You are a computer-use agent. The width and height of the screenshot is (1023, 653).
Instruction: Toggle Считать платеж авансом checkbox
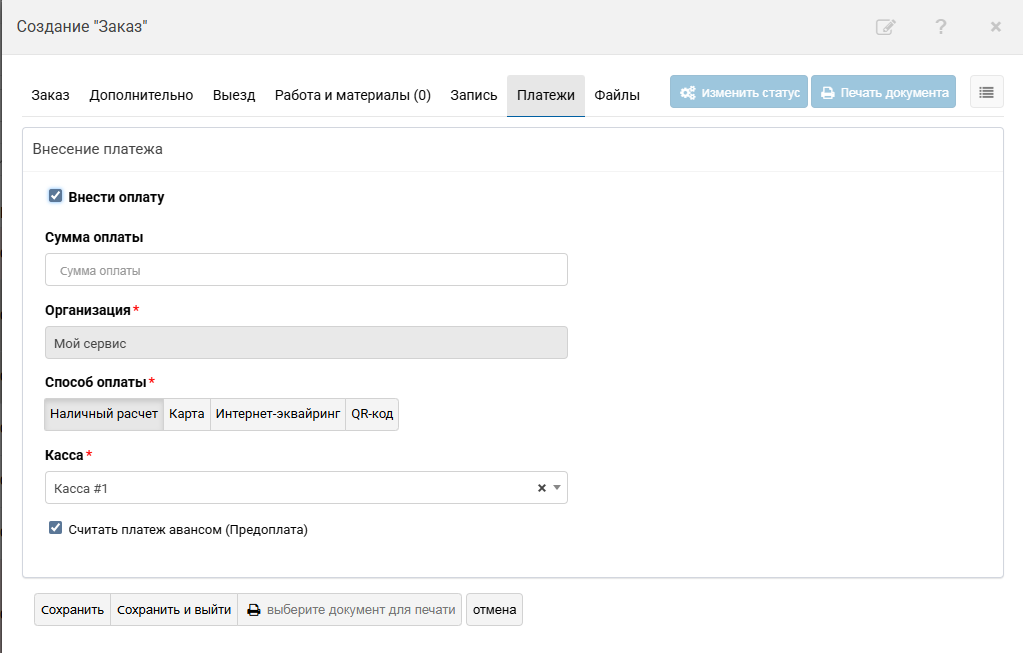(56, 528)
